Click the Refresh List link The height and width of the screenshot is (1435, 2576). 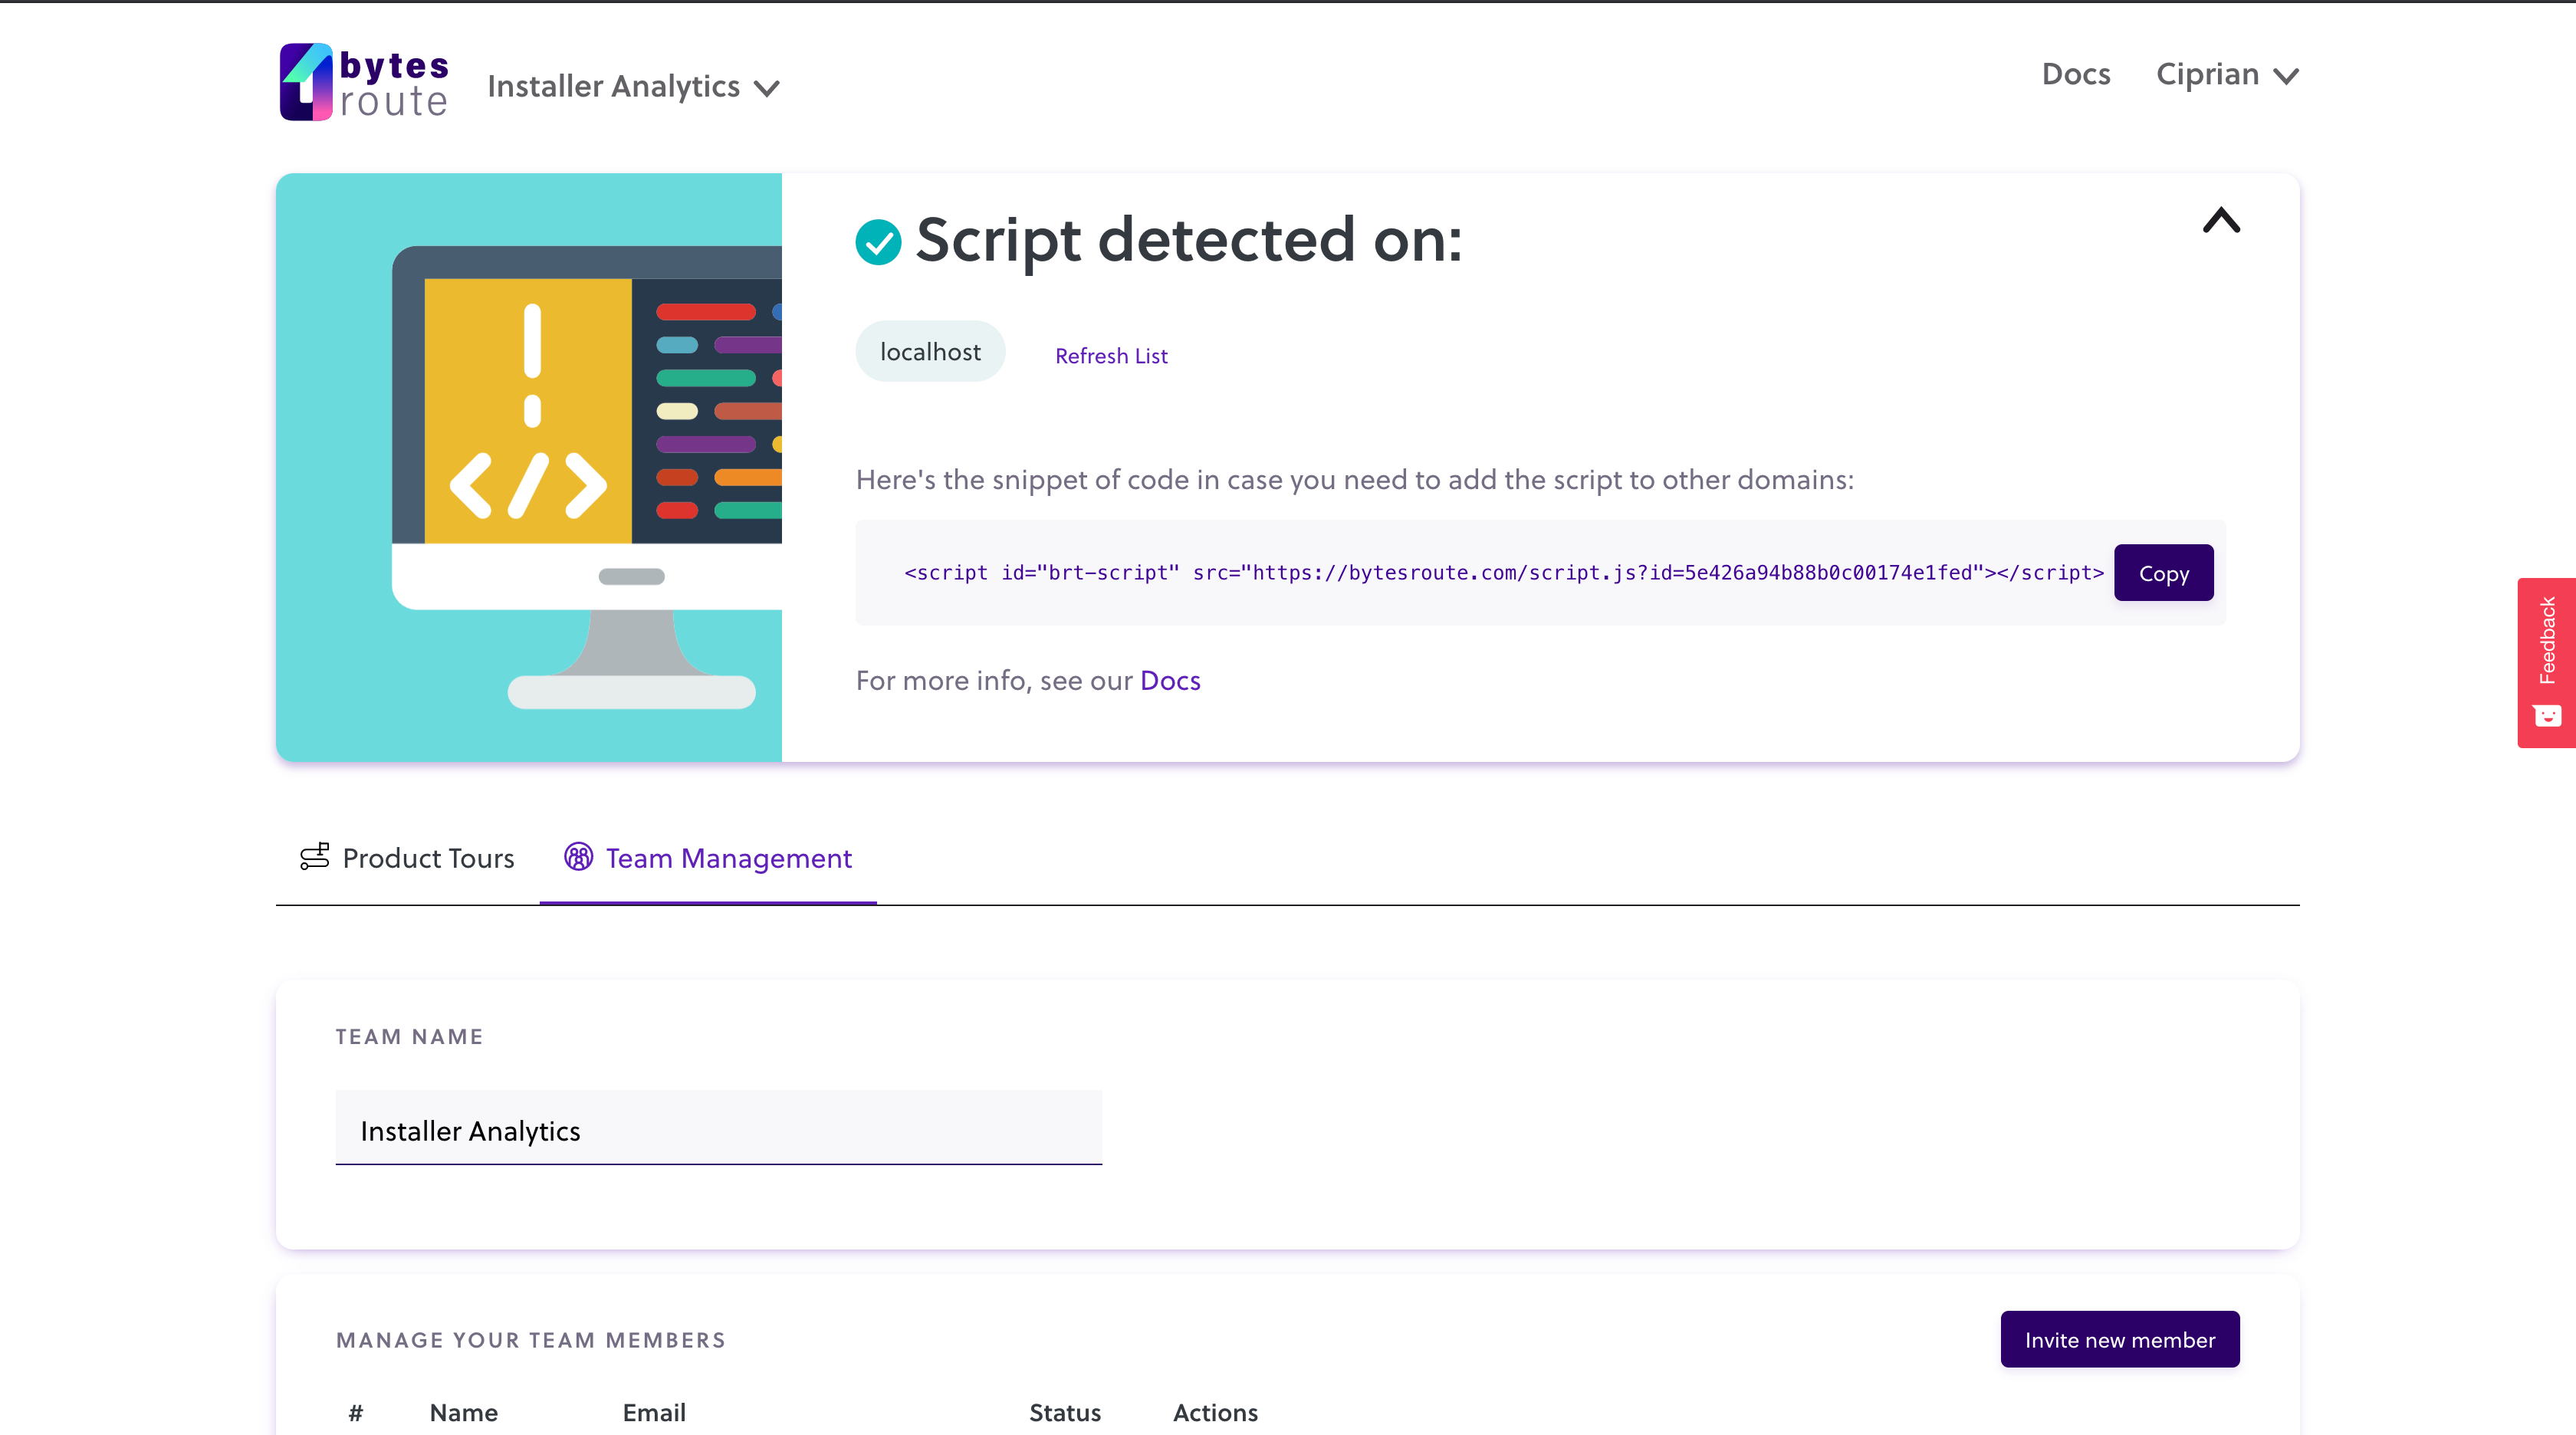1111,356
